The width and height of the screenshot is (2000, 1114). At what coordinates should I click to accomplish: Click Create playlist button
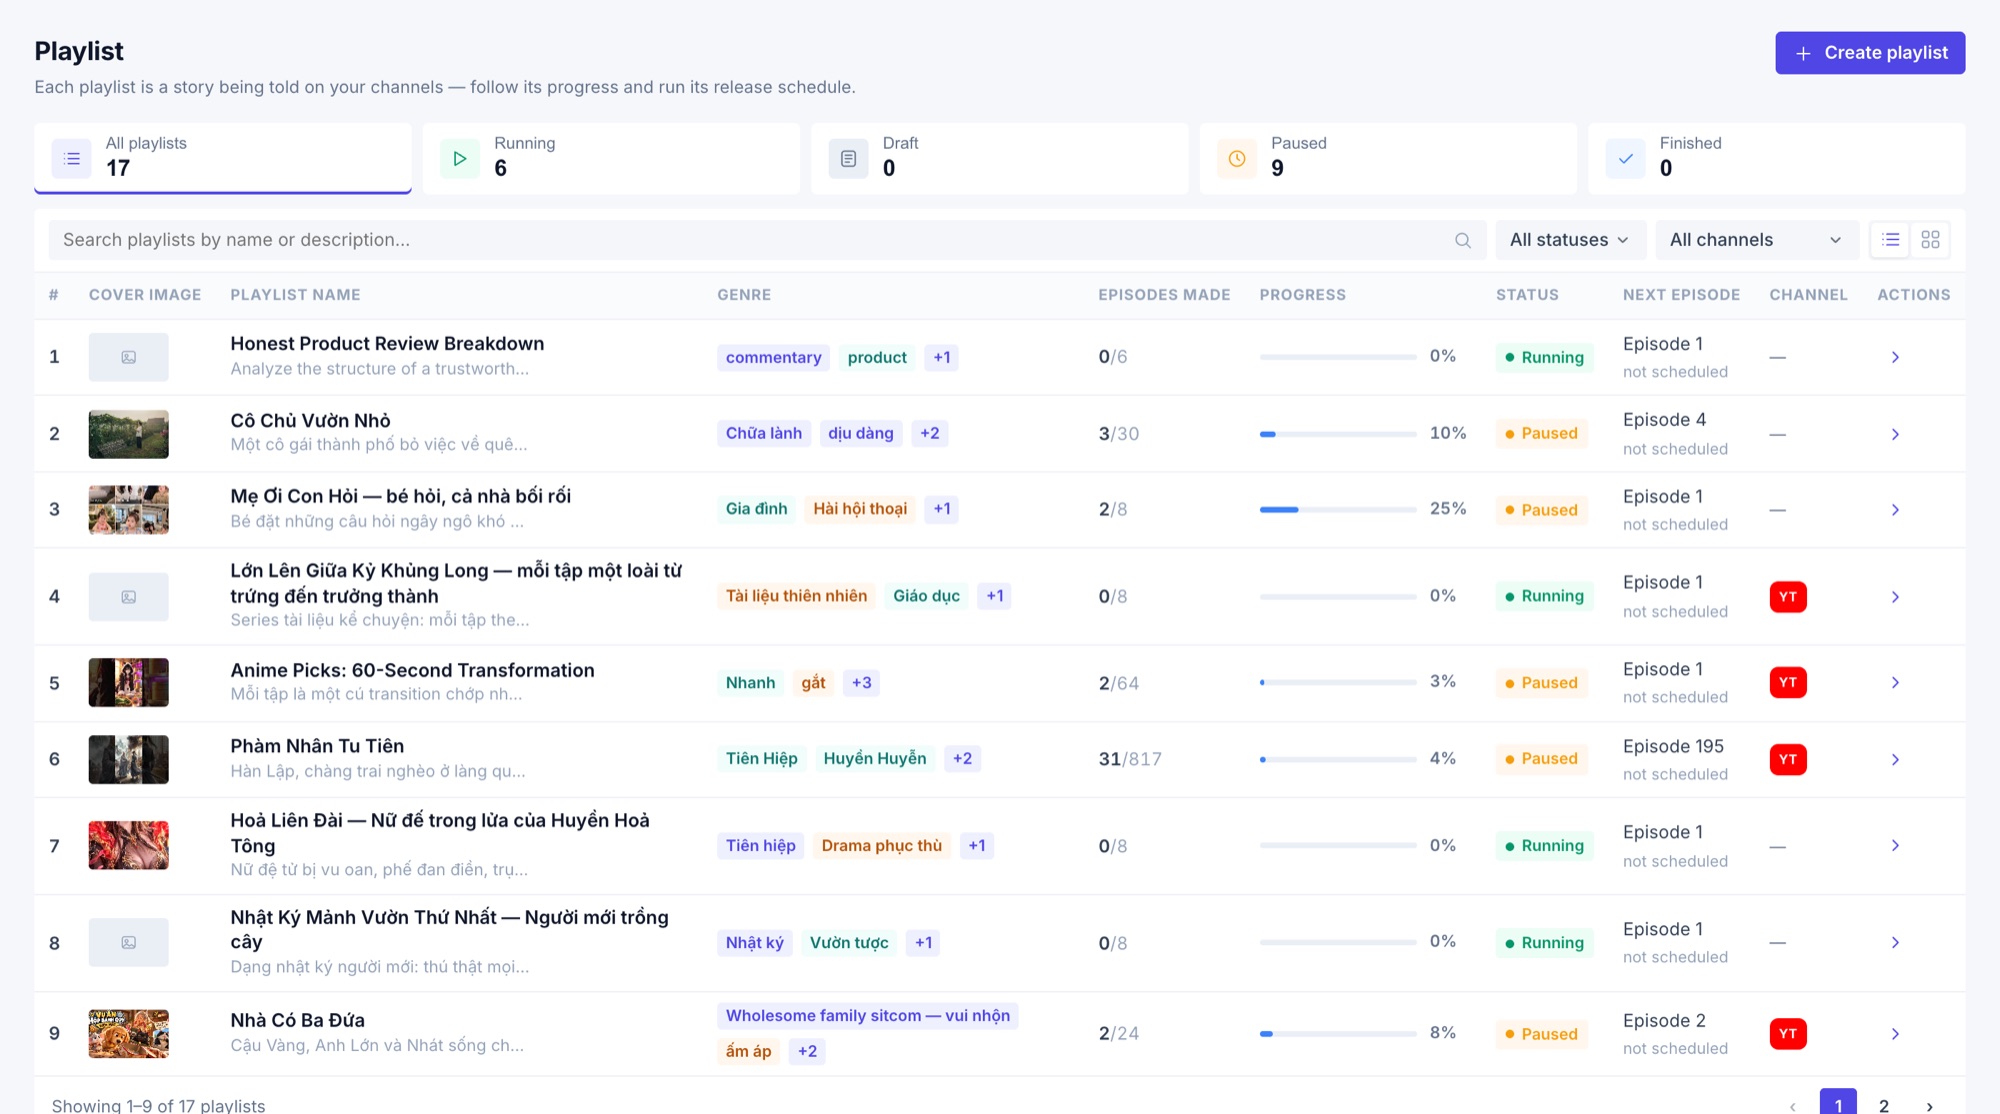tap(1870, 53)
